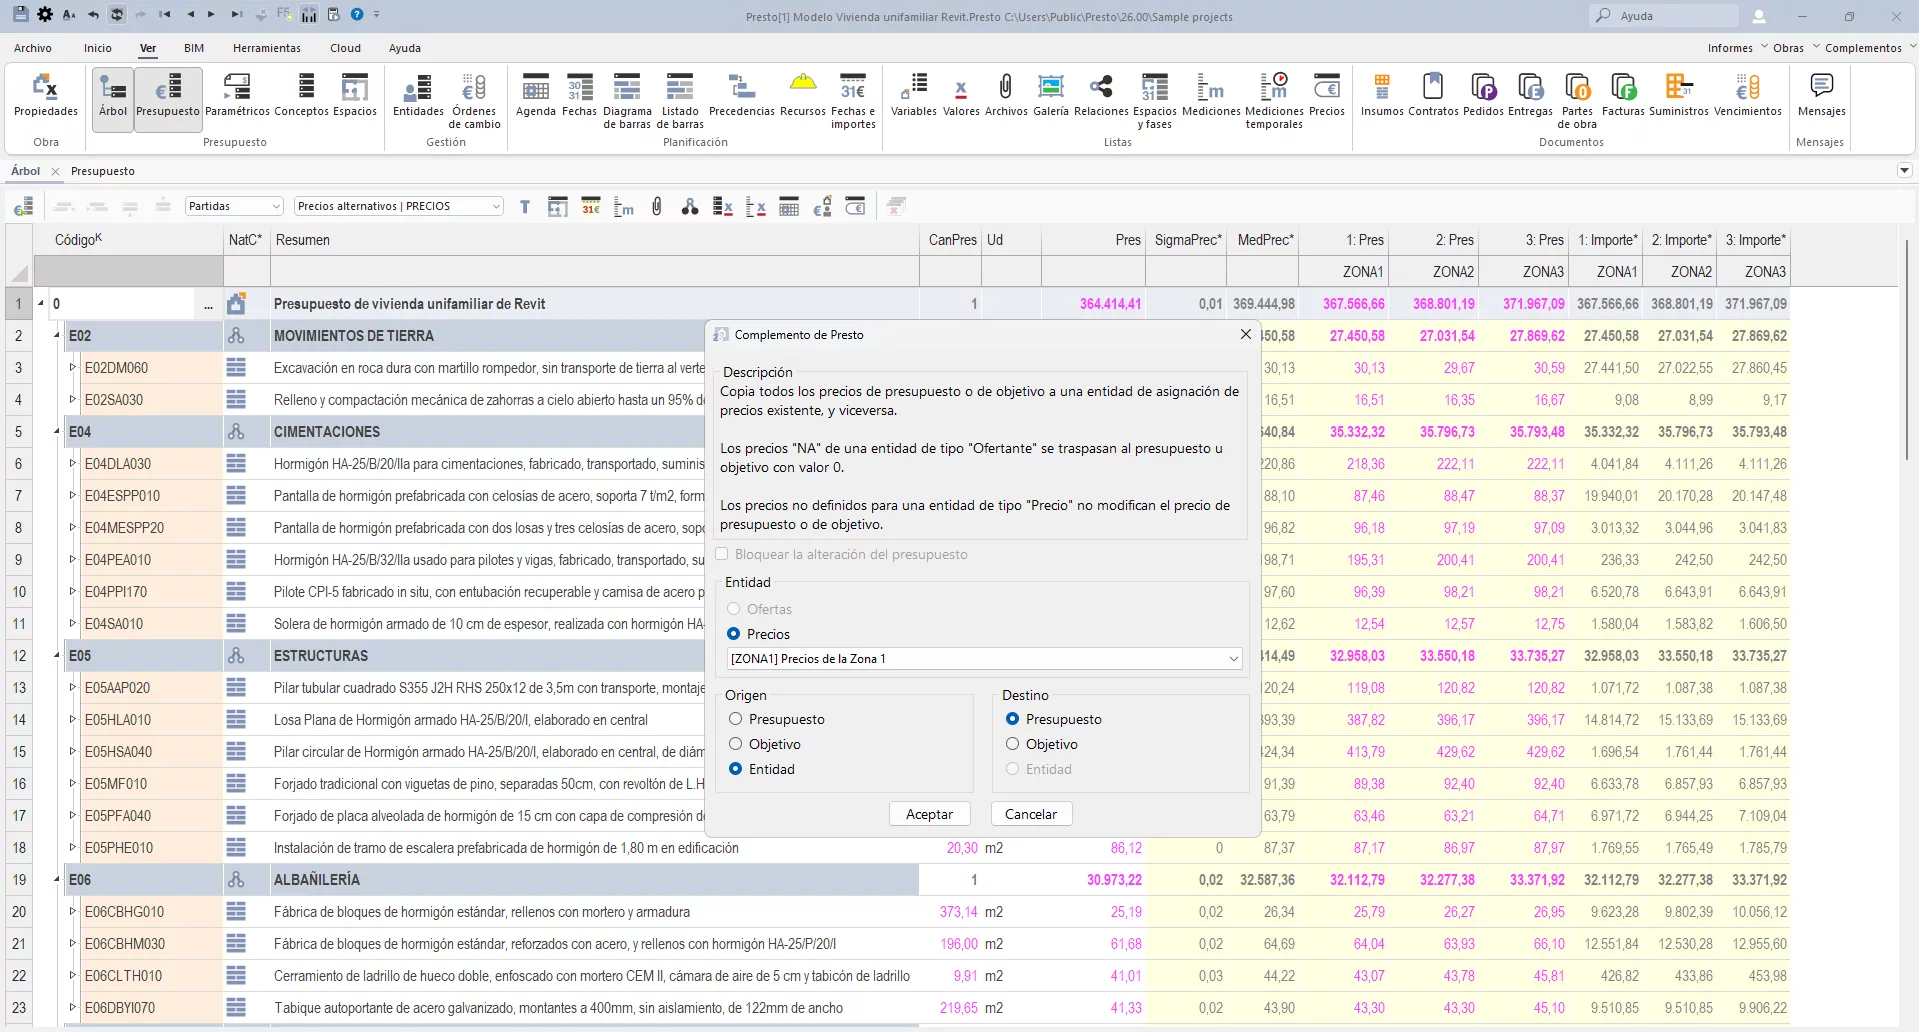Open the Galería icon
The width and height of the screenshot is (1919, 1032).
[1051, 96]
